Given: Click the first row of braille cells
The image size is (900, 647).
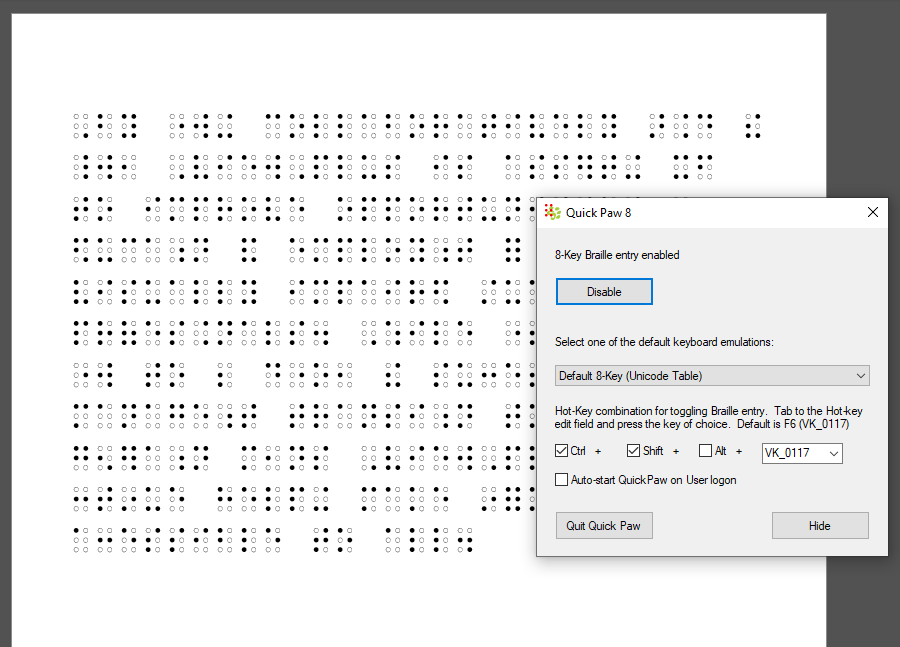Looking at the screenshot, I should coord(300,124).
